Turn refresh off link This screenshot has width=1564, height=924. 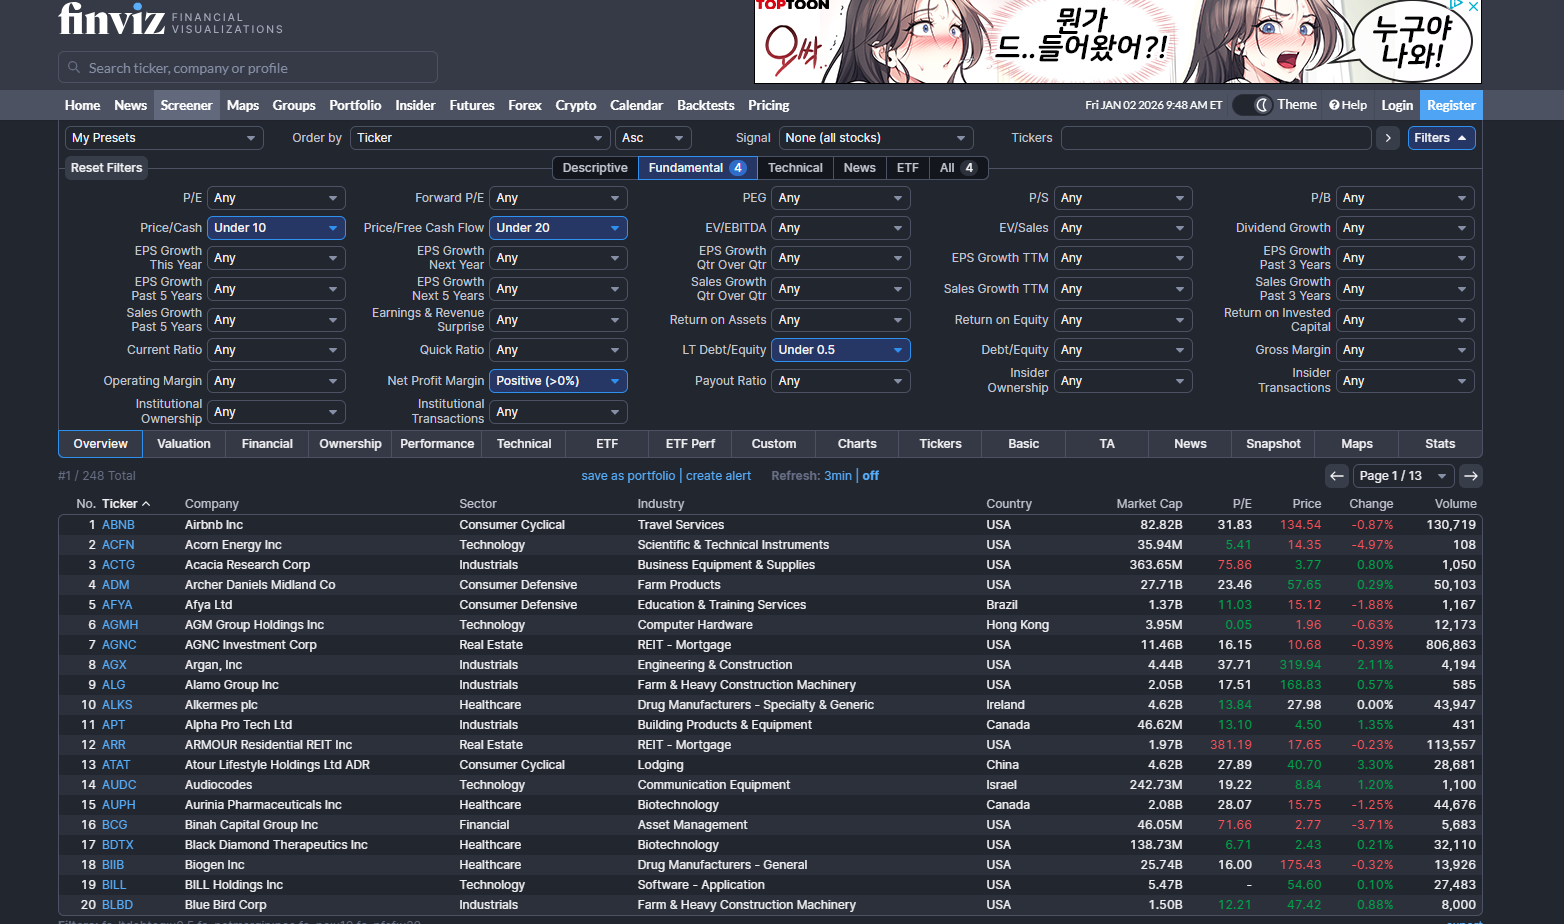(x=870, y=476)
